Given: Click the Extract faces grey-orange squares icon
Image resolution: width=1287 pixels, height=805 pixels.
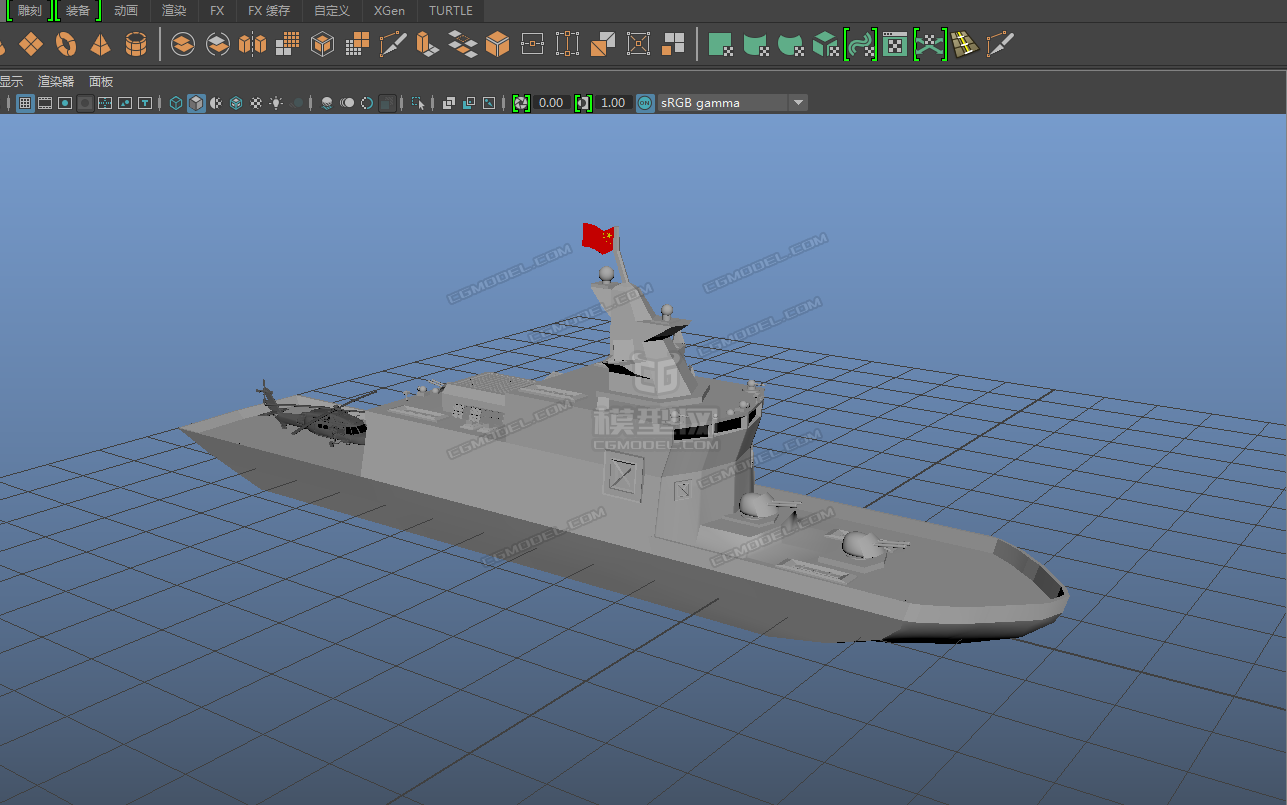Looking at the screenshot, I should 673,44.
